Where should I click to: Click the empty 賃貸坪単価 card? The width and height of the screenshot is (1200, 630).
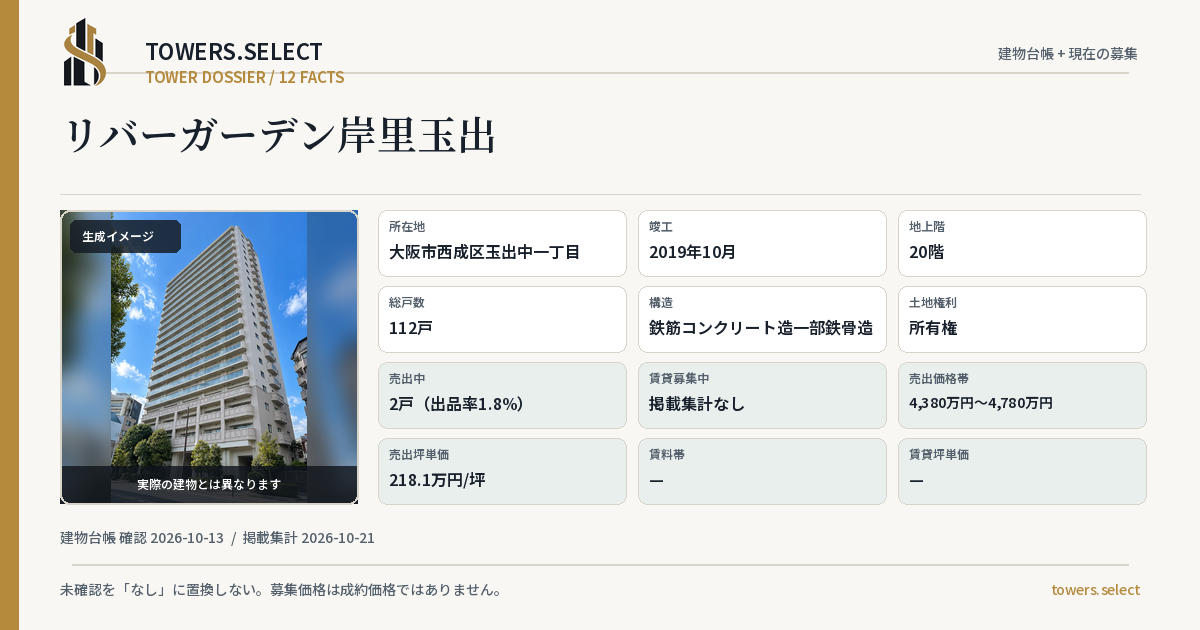tap(1022, 471)
